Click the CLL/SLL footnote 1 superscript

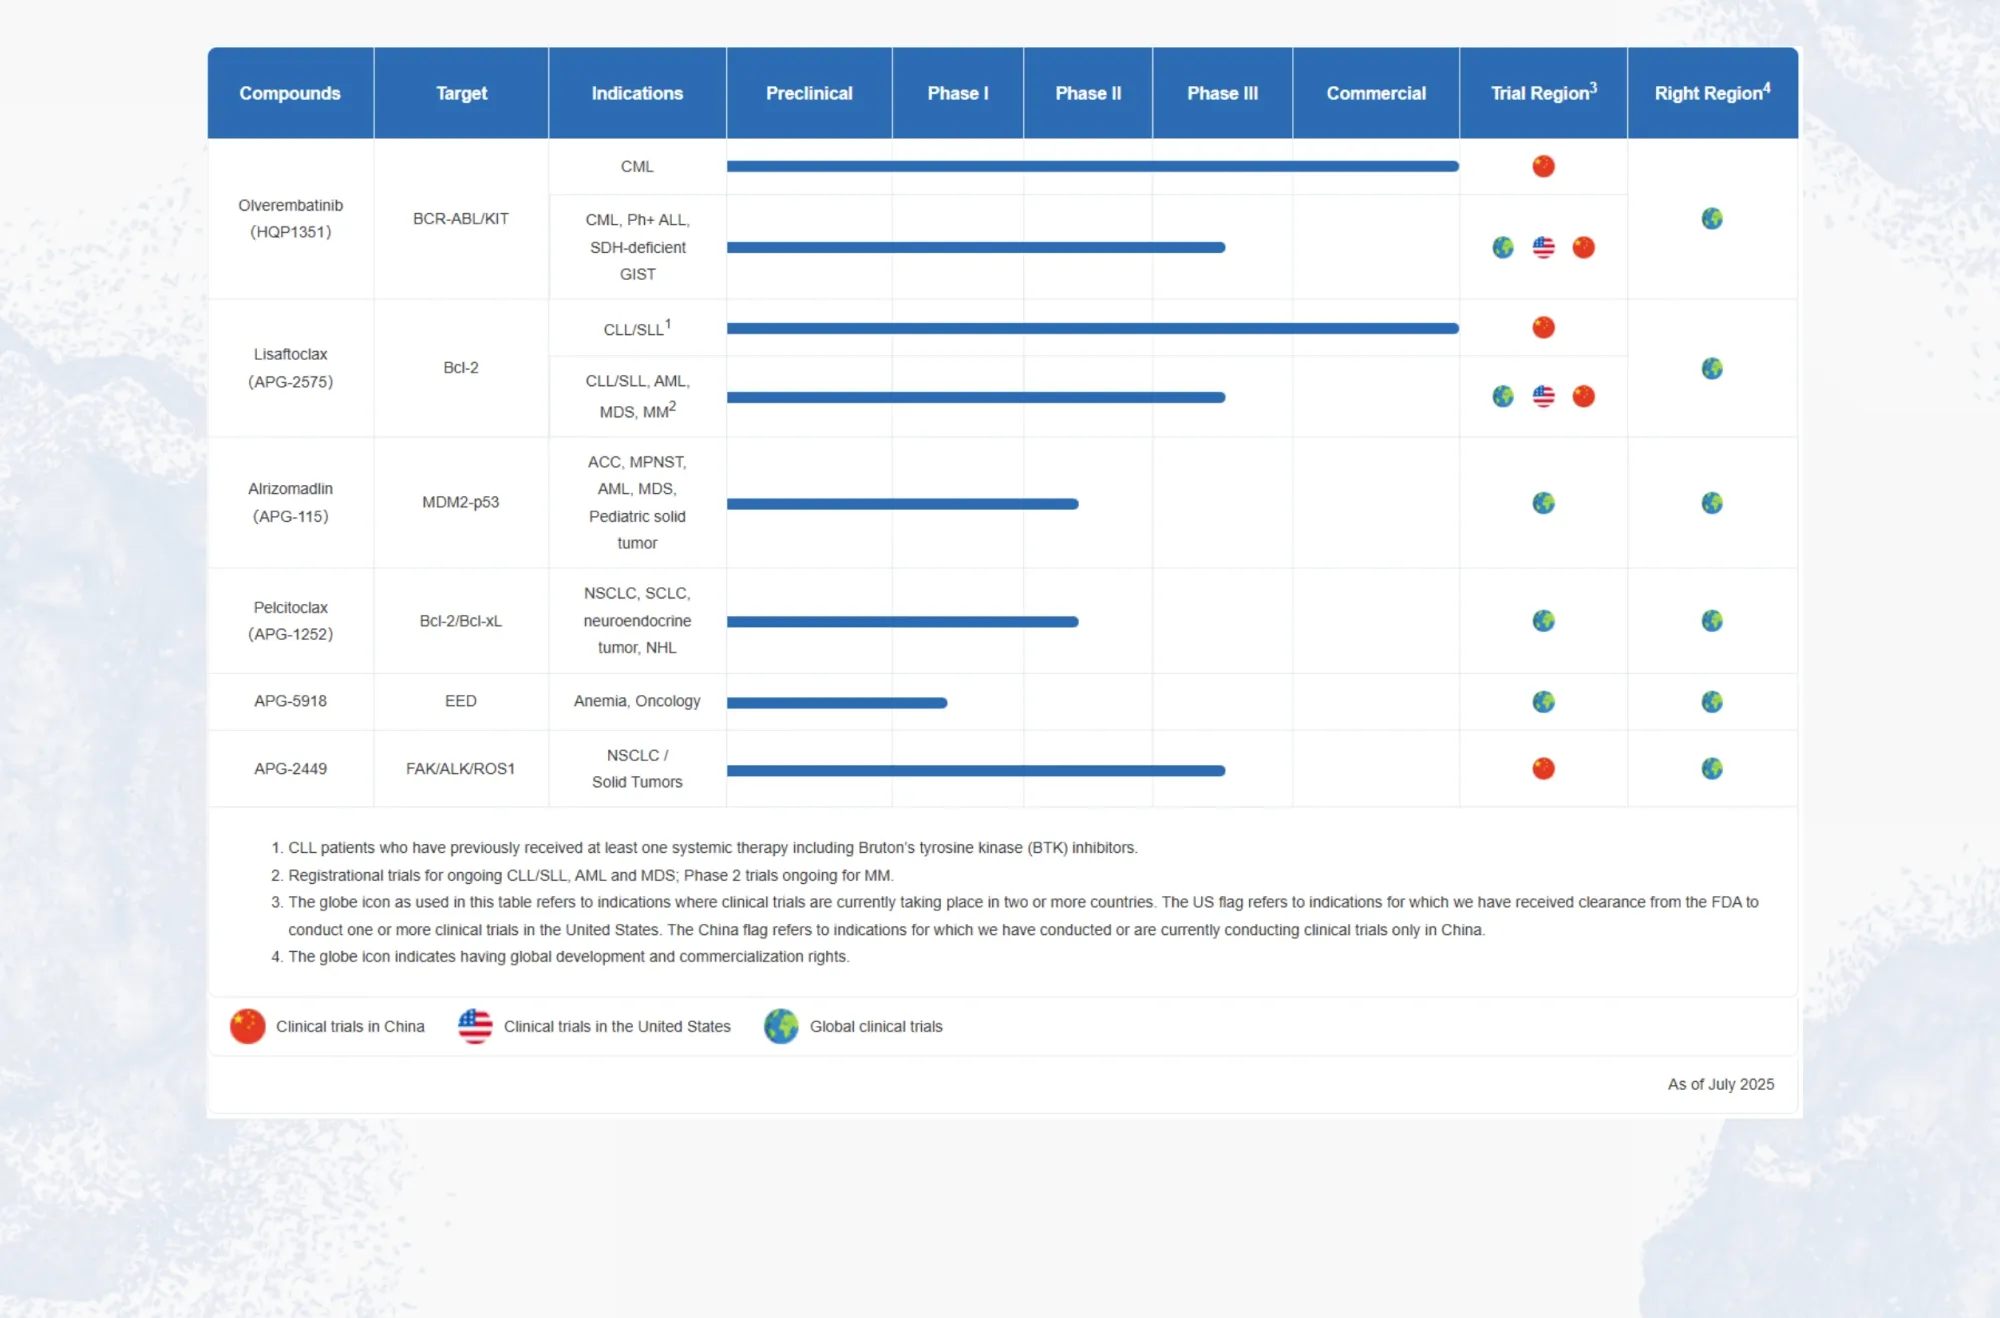667,318
